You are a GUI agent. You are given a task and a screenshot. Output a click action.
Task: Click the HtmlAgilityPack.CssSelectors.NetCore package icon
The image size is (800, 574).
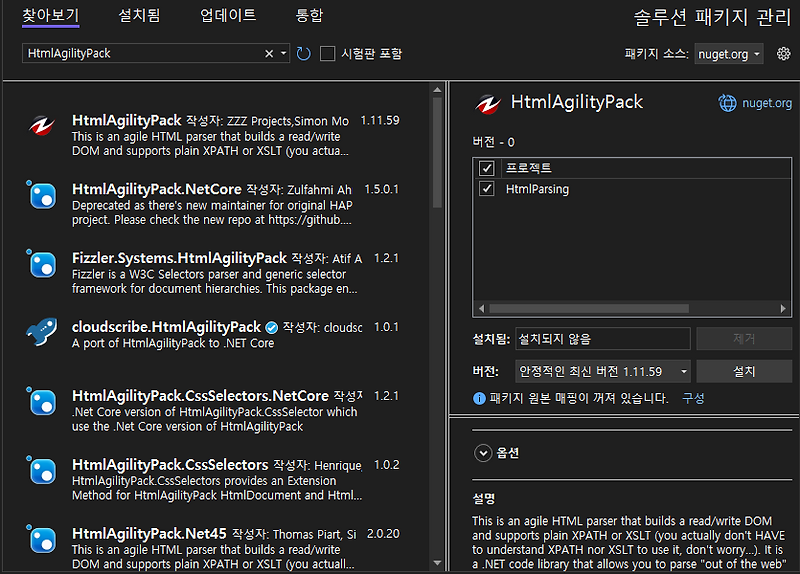[41, 402]
